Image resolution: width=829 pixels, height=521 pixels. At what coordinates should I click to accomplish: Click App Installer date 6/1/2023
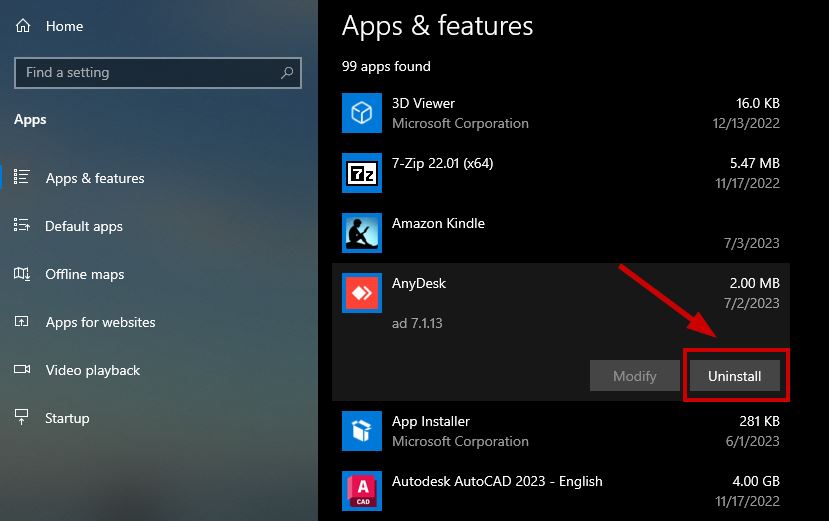(x=752, y=441)
